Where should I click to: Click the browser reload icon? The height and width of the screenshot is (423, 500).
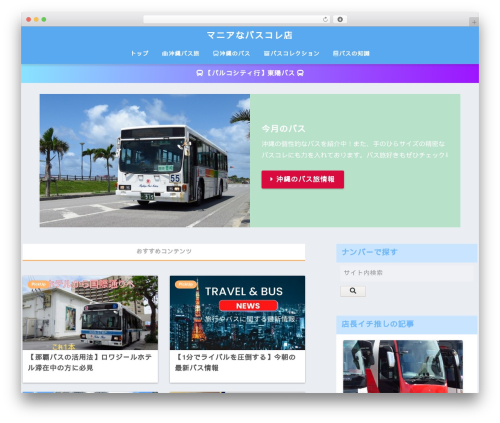click(x=325, y=20)
